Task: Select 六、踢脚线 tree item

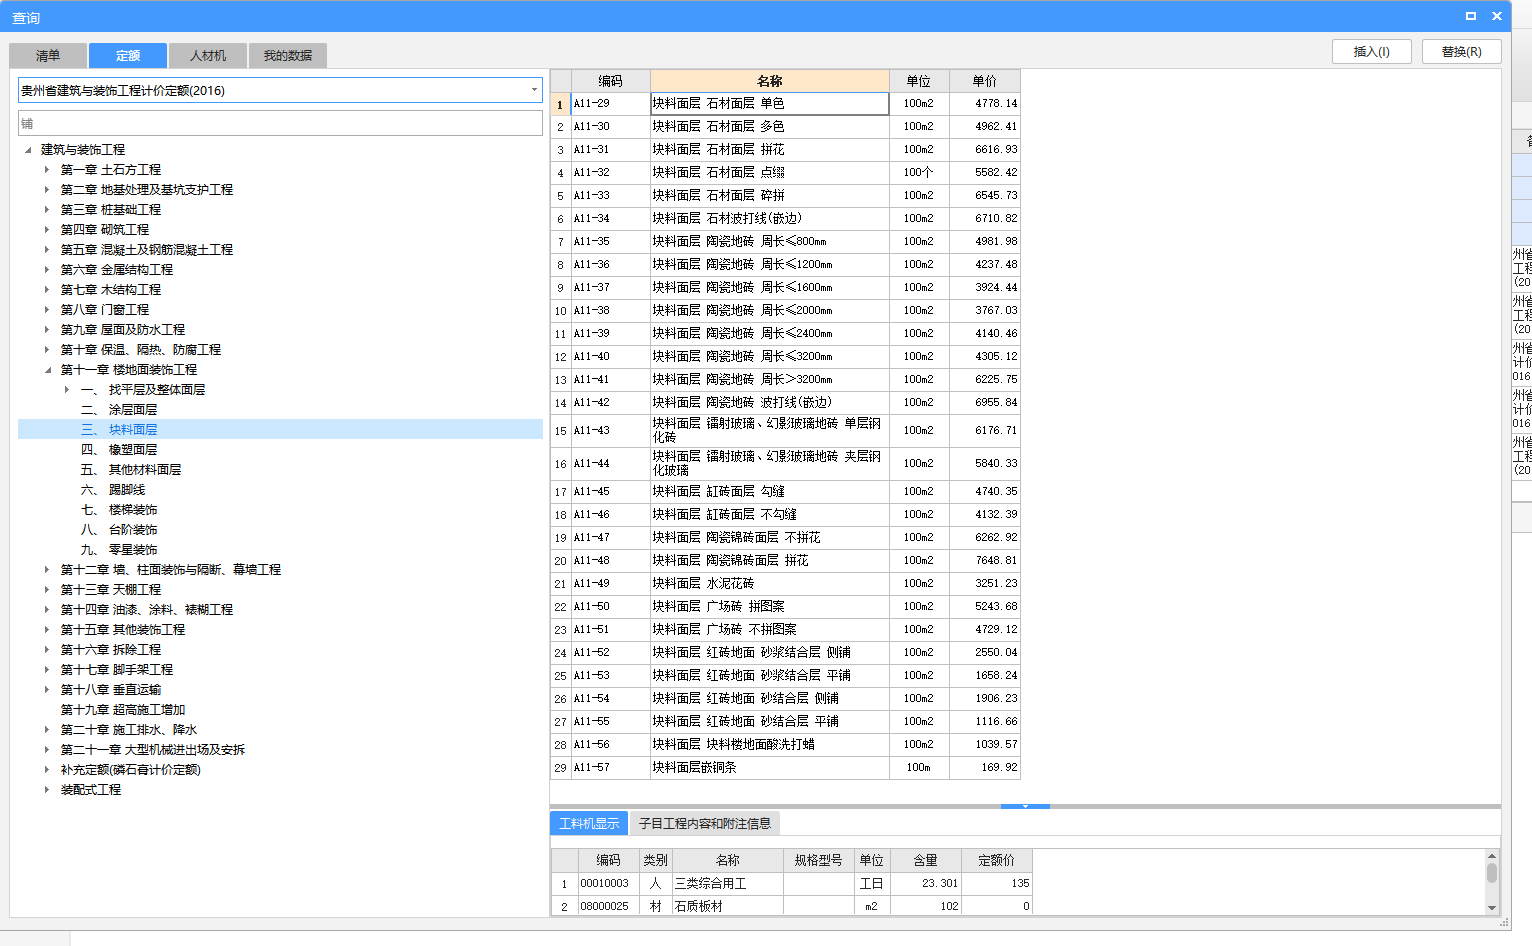Action: [x=113, y=490]
